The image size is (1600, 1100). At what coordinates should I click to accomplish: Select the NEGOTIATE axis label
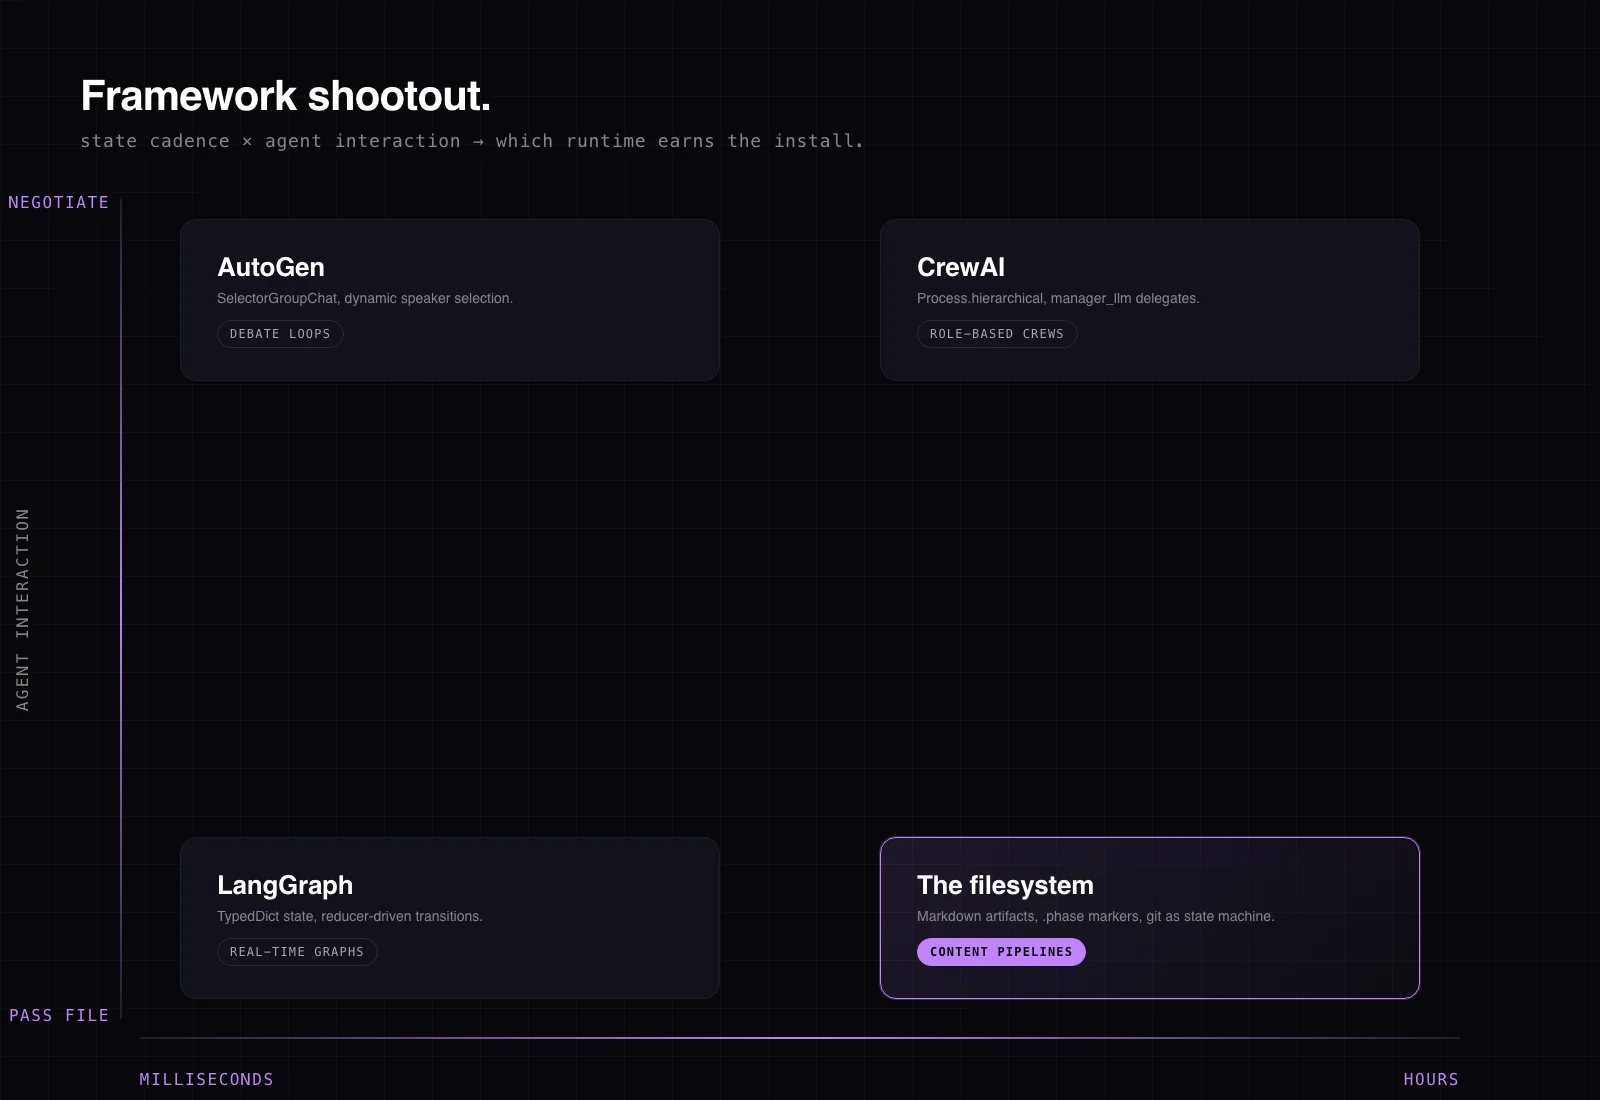tap(58, 202)
